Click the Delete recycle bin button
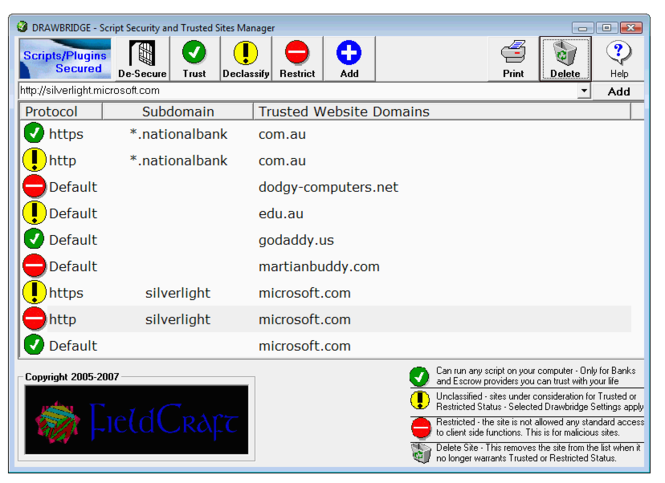The height and width of the screenshot is (483, 665). tap(565, 59)
